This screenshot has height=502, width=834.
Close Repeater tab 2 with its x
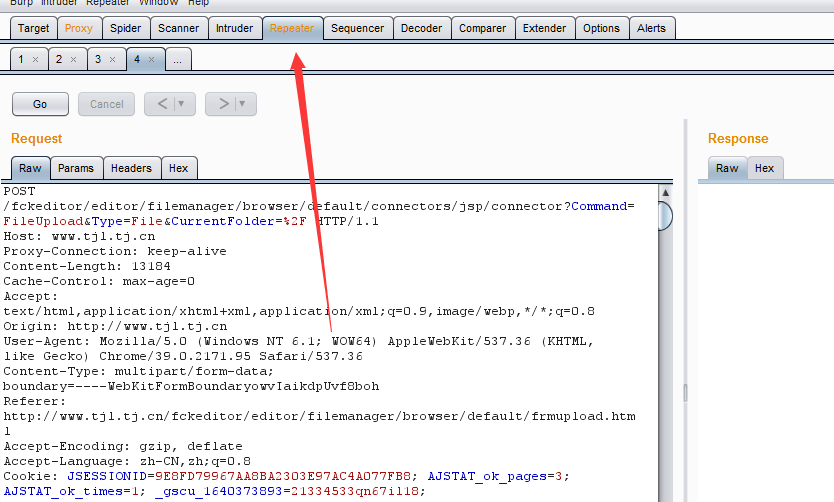(x=74, y=60)
